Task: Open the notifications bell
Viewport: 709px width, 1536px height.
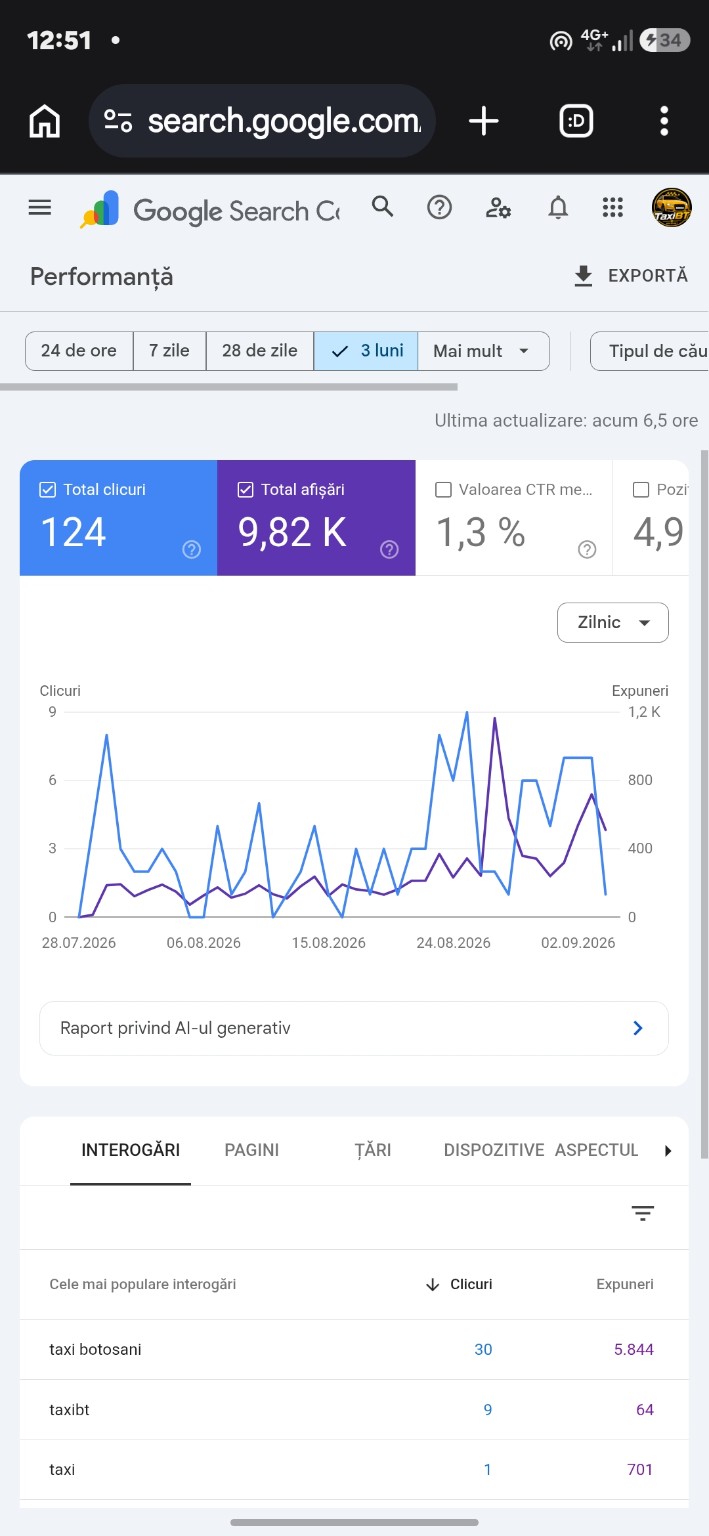Action: (x=558, y=207)
